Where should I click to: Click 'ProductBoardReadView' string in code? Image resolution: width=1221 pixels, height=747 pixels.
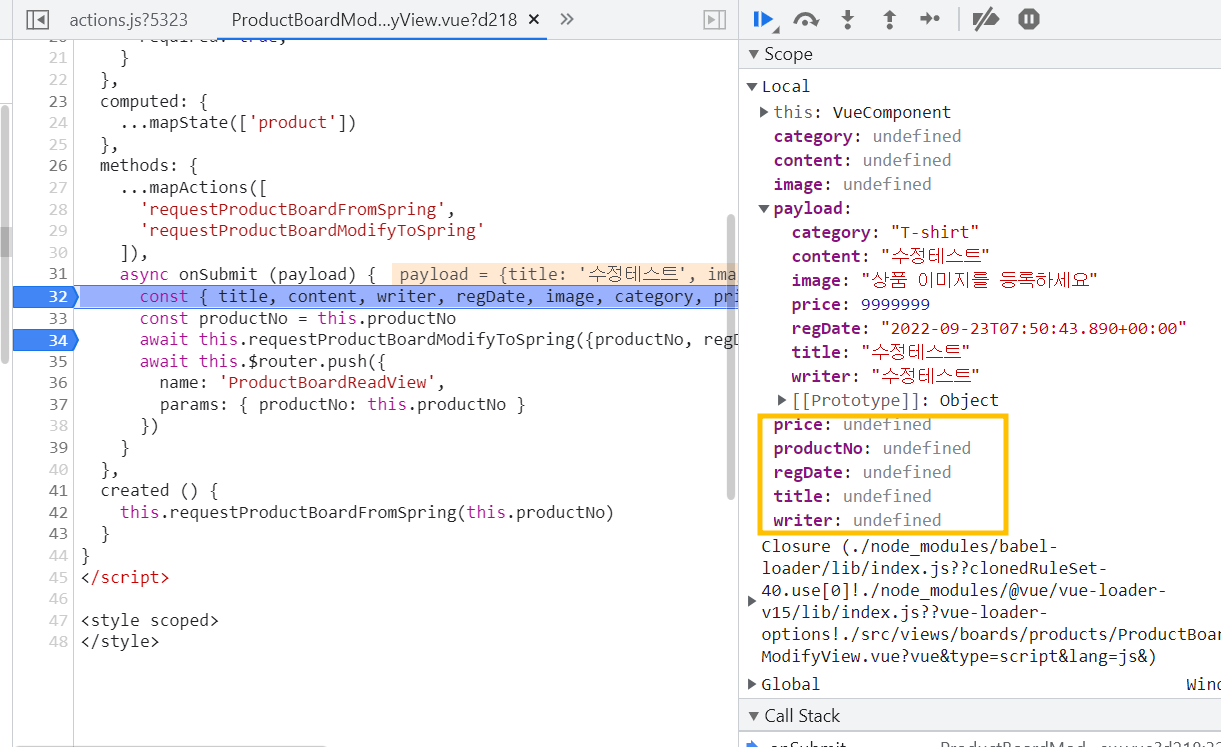tap(327, 382)
